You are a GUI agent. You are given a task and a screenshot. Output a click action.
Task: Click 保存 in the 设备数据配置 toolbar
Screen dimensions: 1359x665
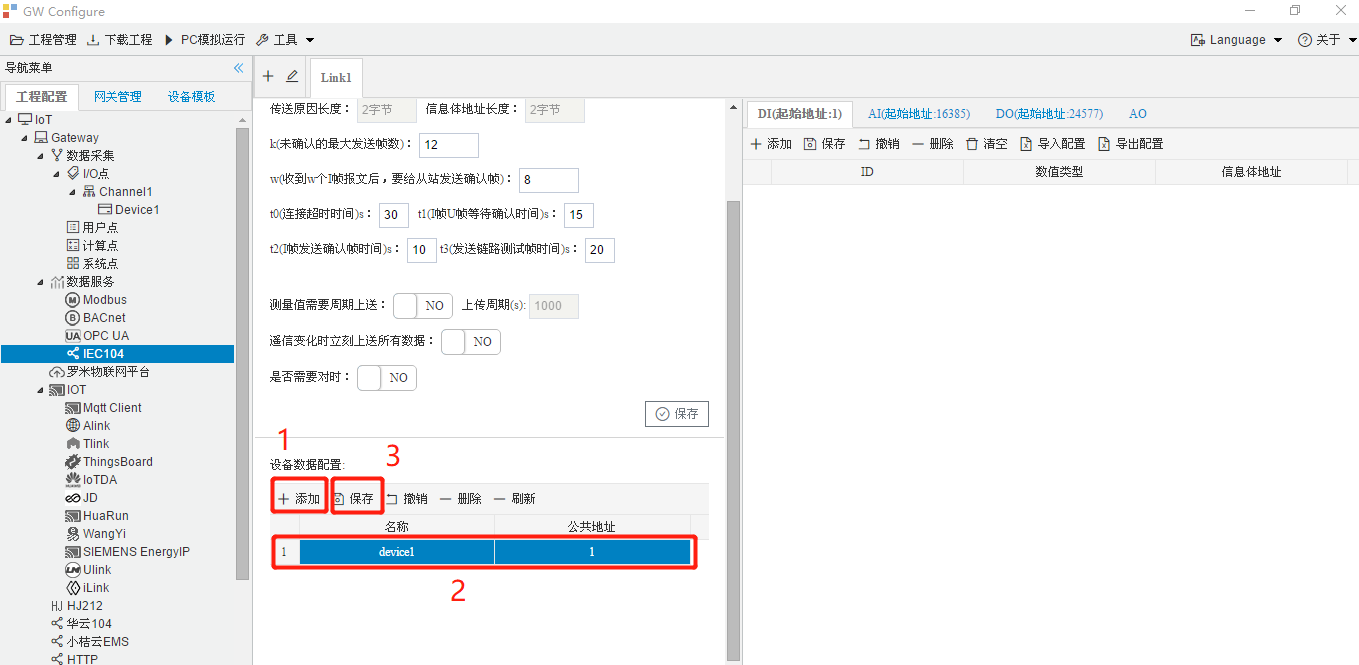coord(353,499)
